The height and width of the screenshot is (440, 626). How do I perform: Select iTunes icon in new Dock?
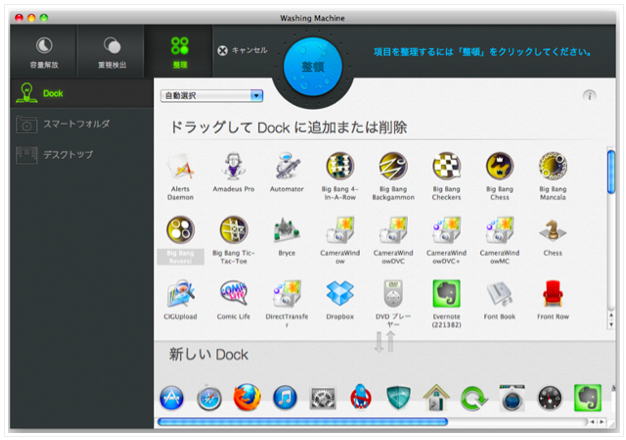(x=285, y=398)
